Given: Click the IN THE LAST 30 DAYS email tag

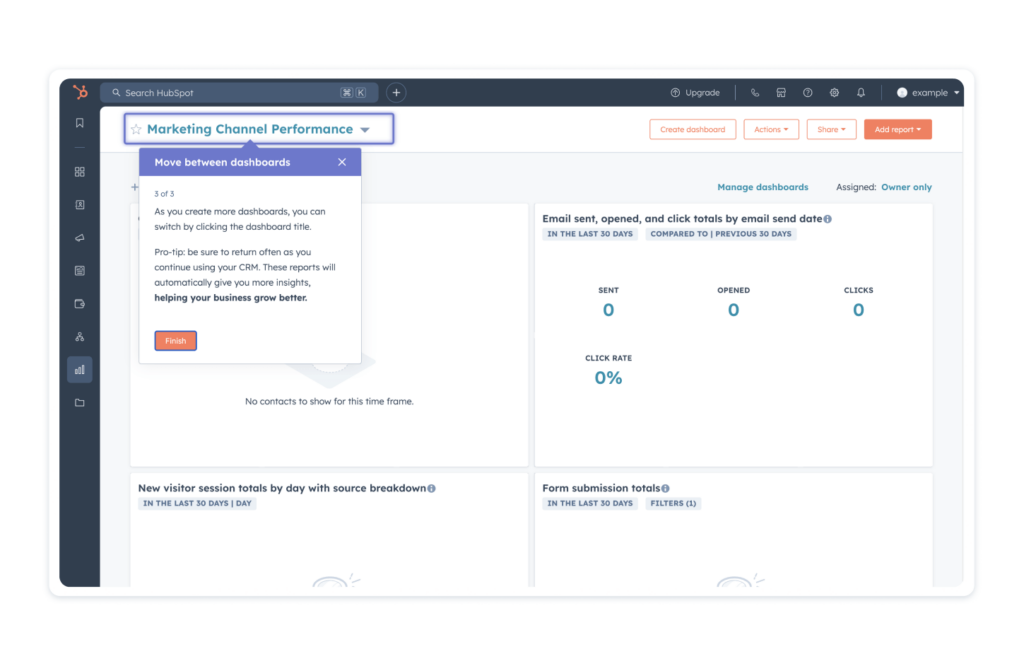Looking at the screenshot, I should point(590,234).
